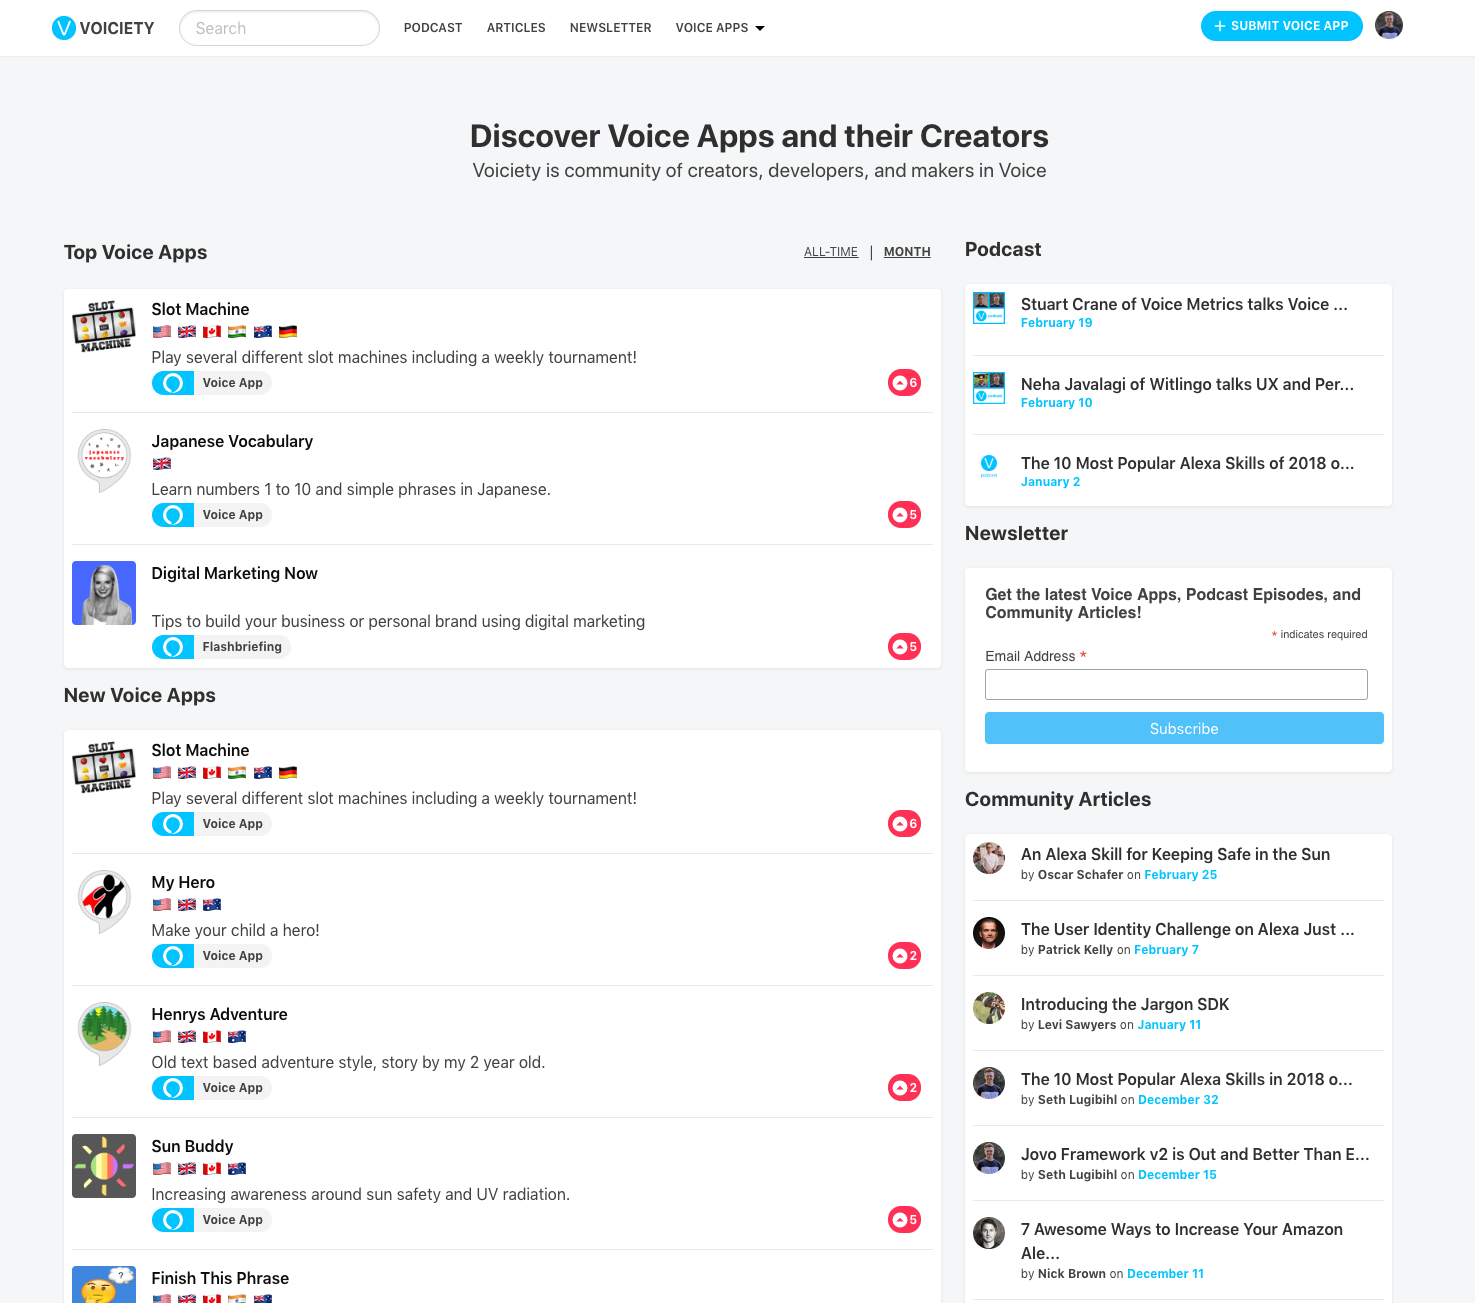Open the Slot Machine icon in New Voice Apps

pos(104,768)
